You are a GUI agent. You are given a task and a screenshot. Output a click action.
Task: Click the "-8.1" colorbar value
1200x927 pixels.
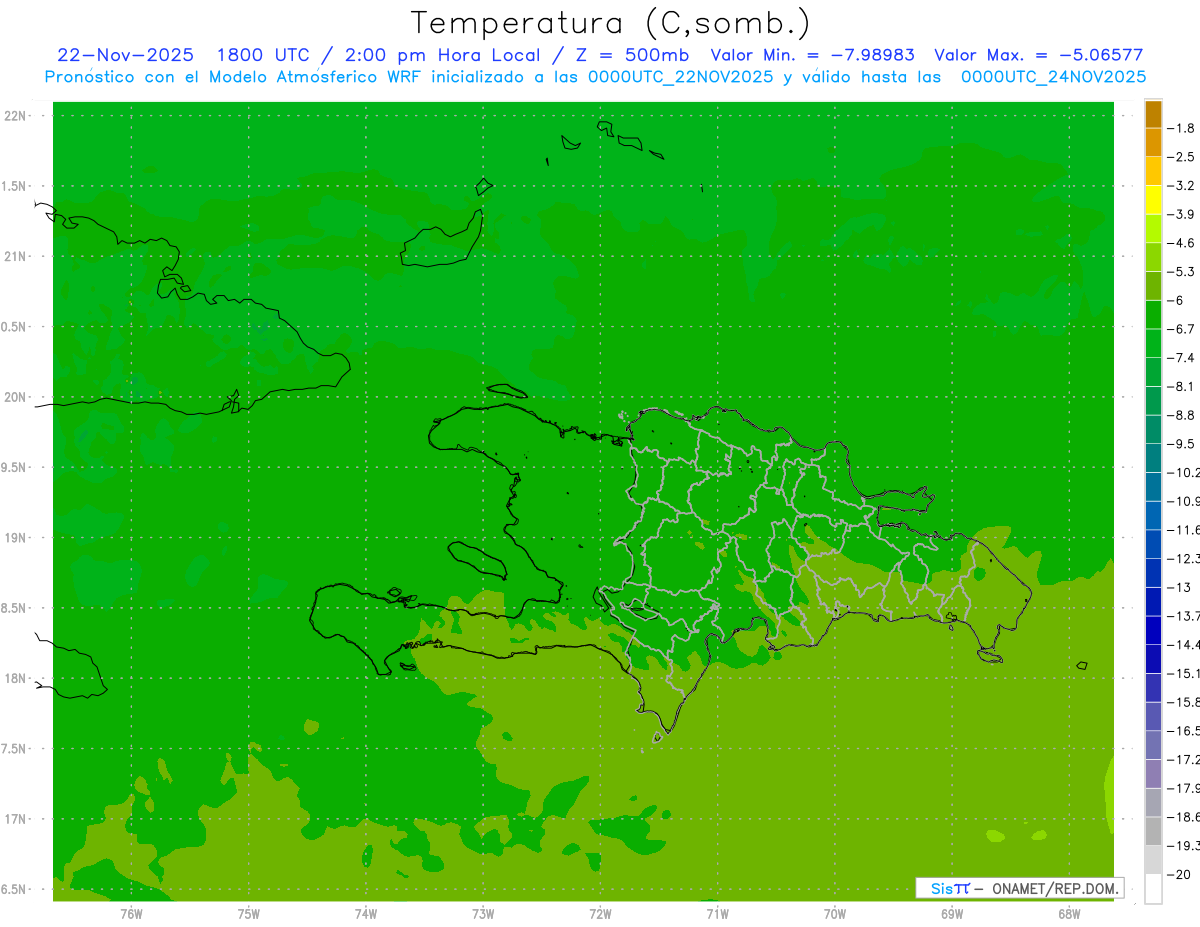click(1182, 386)
